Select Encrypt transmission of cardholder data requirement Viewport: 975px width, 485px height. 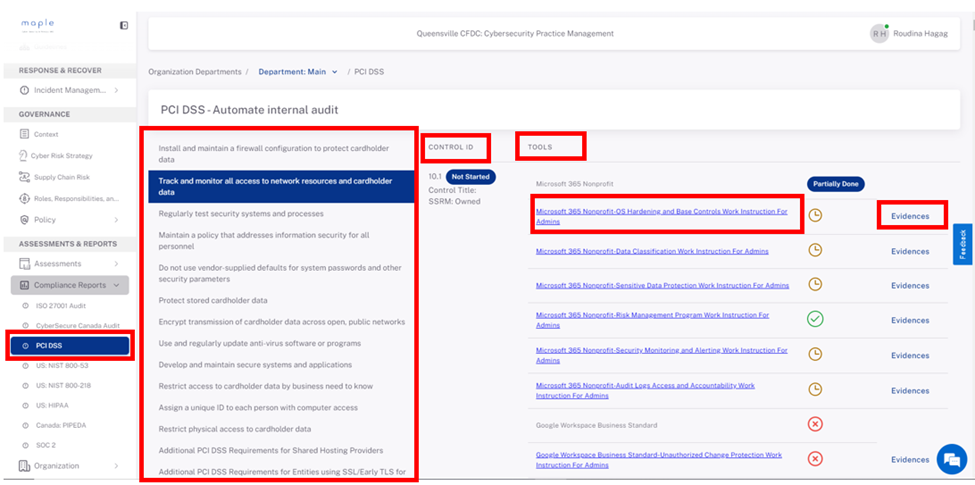[281, 322]
